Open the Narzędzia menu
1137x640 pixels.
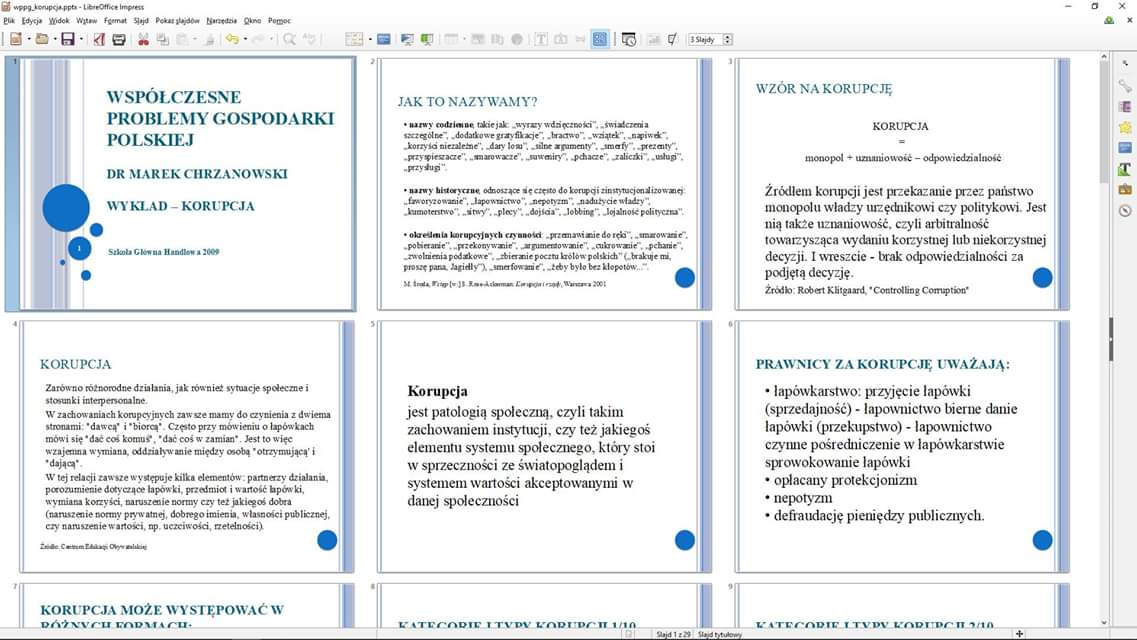pos(221,20)
